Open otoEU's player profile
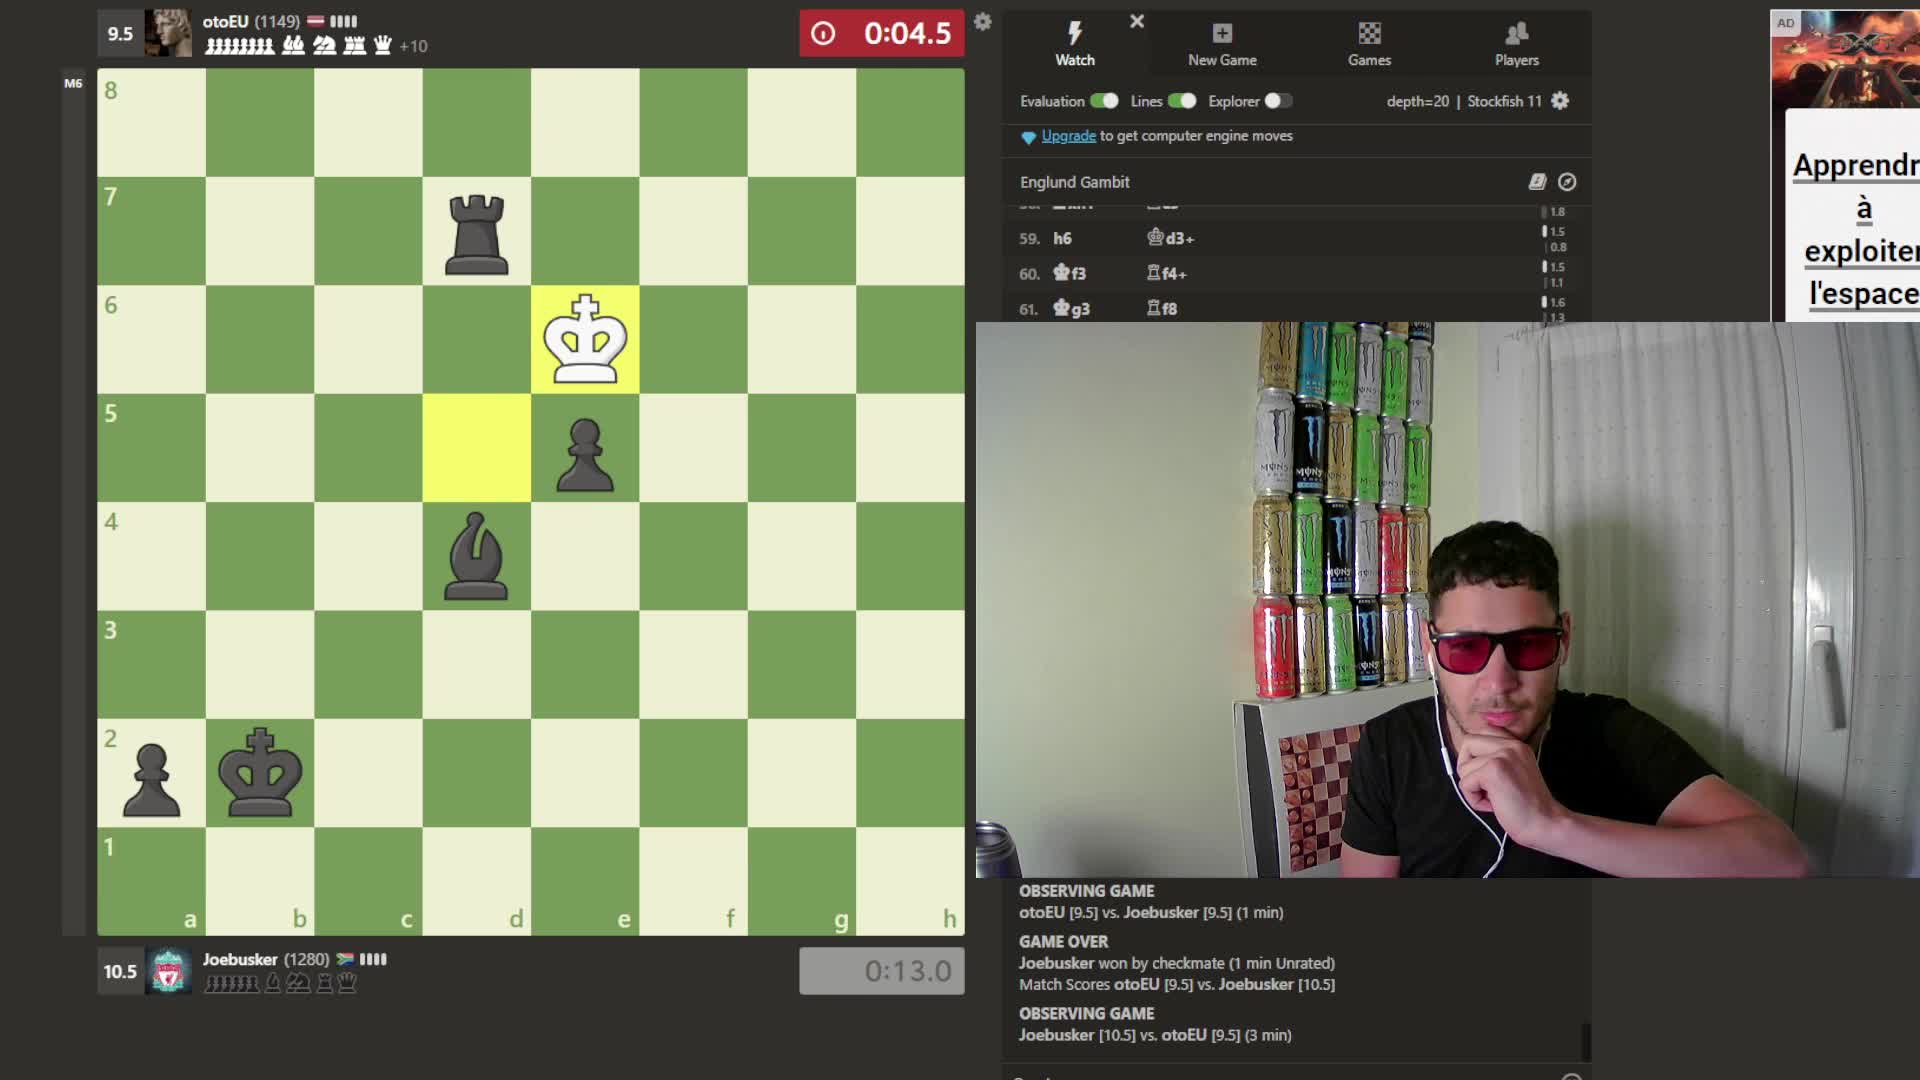This screenshot has height=1080, width=1920. pos(228,20)
